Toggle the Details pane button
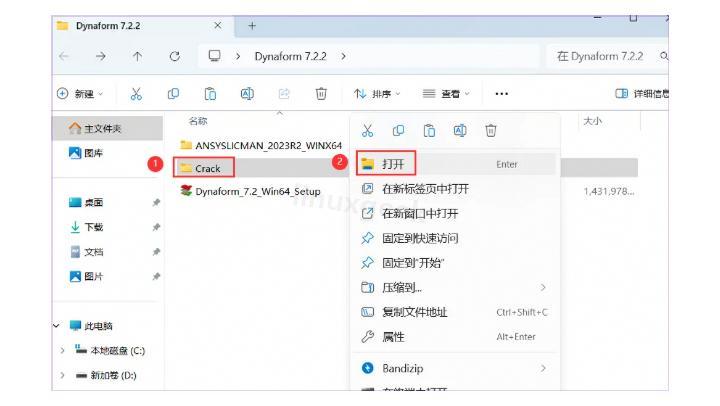 tap(641, 94)
